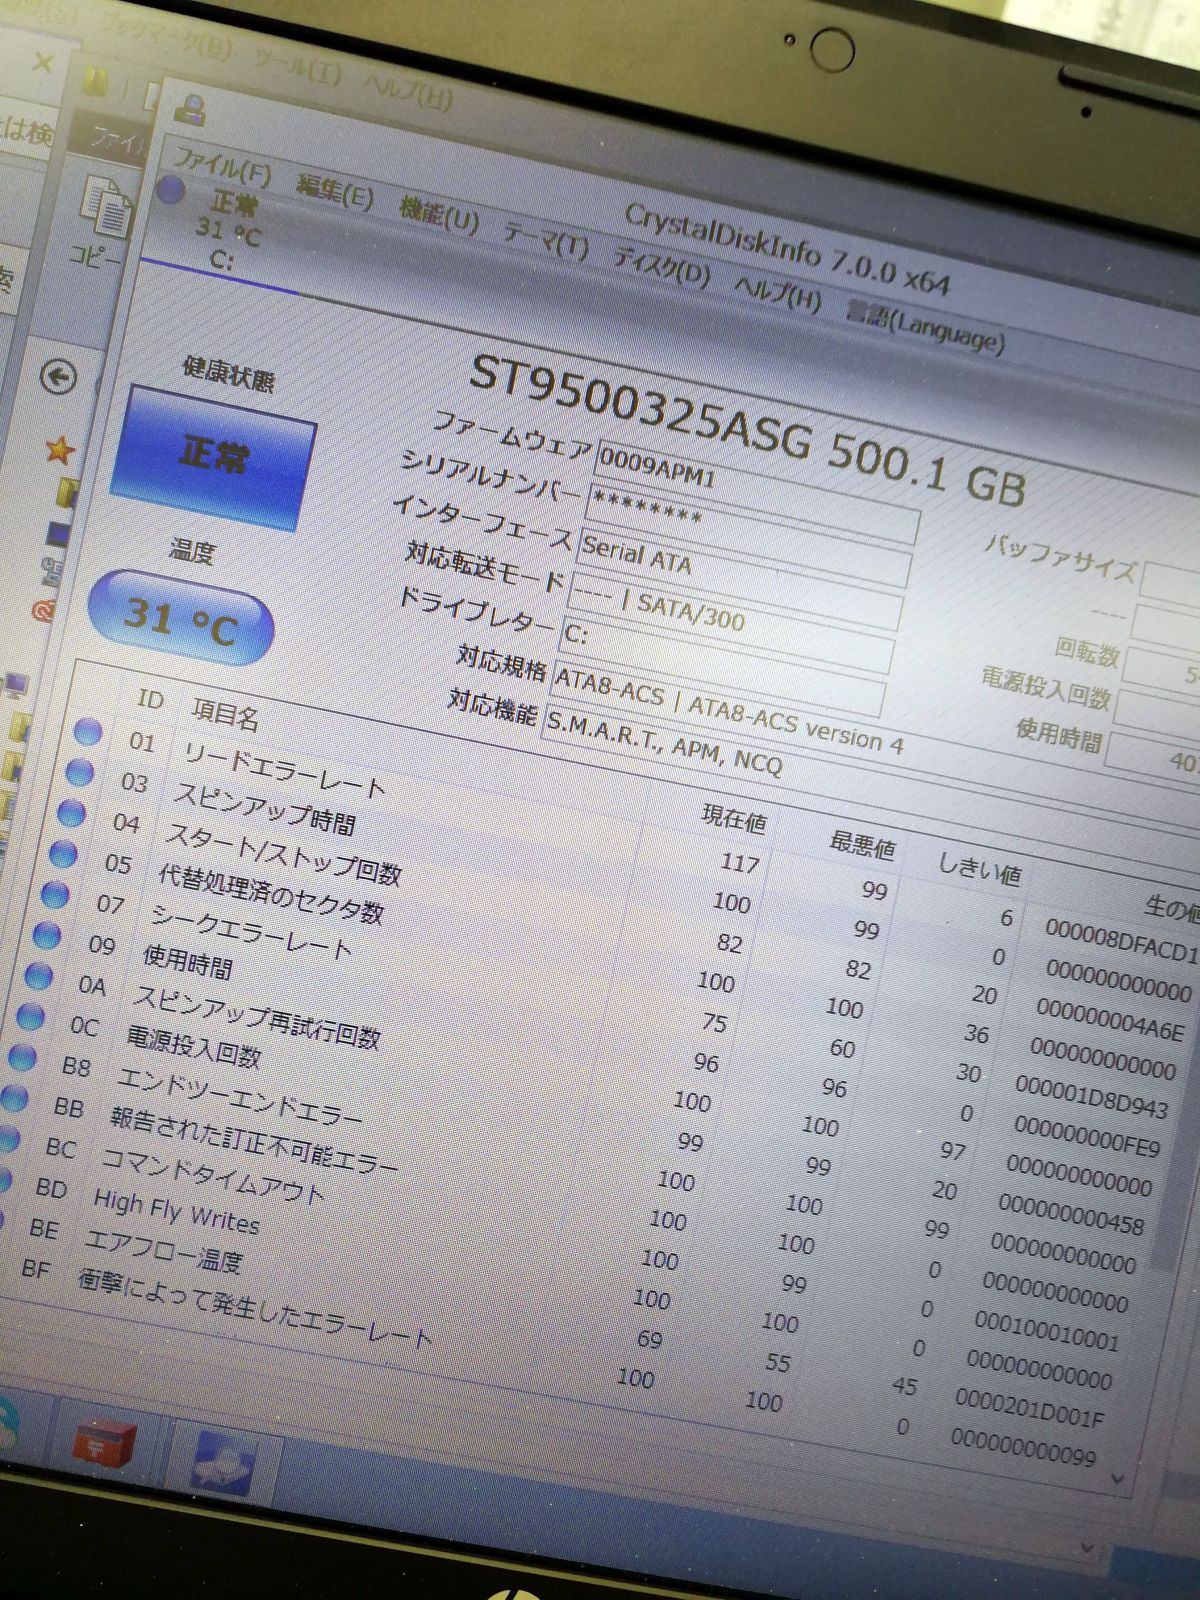Click the masked serial number field
The image size is (1200, 1600).
tap(748, 536)
